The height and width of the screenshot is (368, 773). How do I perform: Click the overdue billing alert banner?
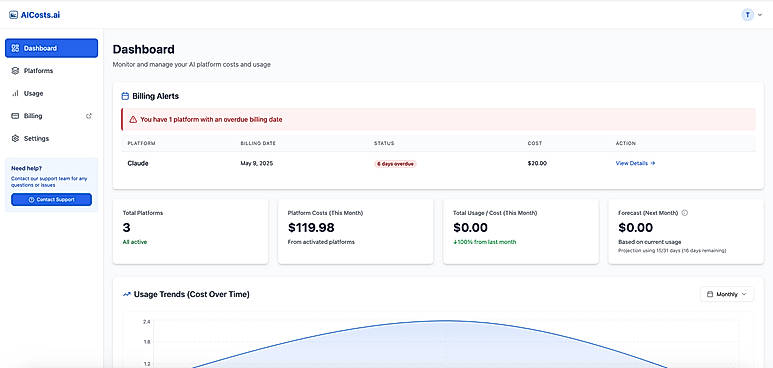coord(438,119)
